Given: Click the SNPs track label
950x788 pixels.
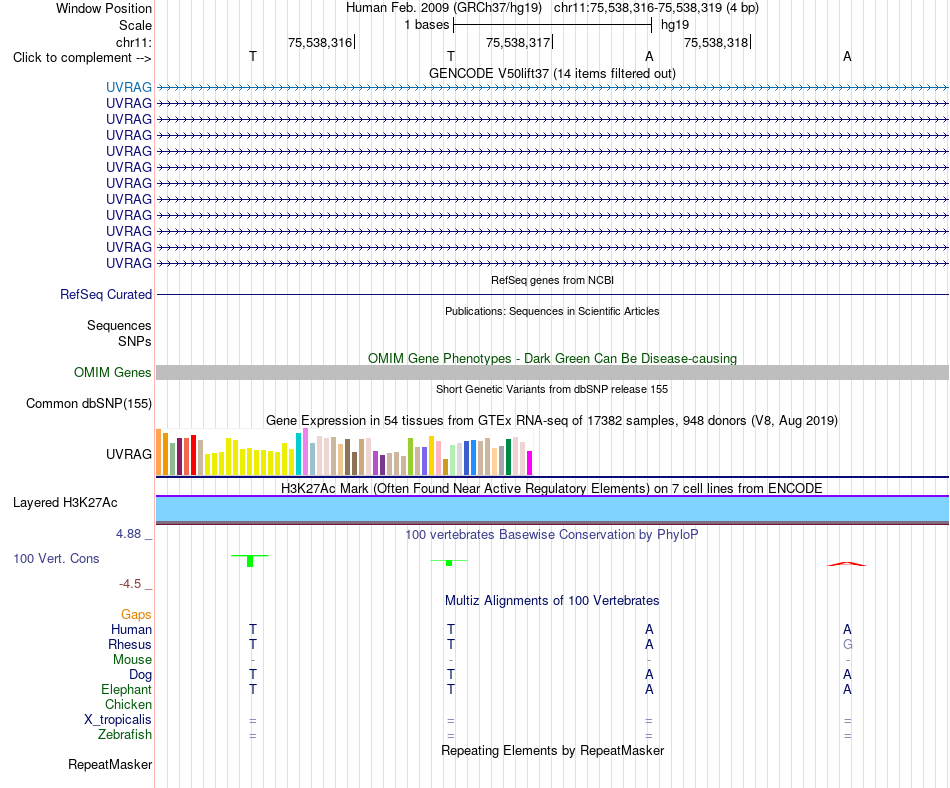Looking at the screenshot, I should [135, 342].
